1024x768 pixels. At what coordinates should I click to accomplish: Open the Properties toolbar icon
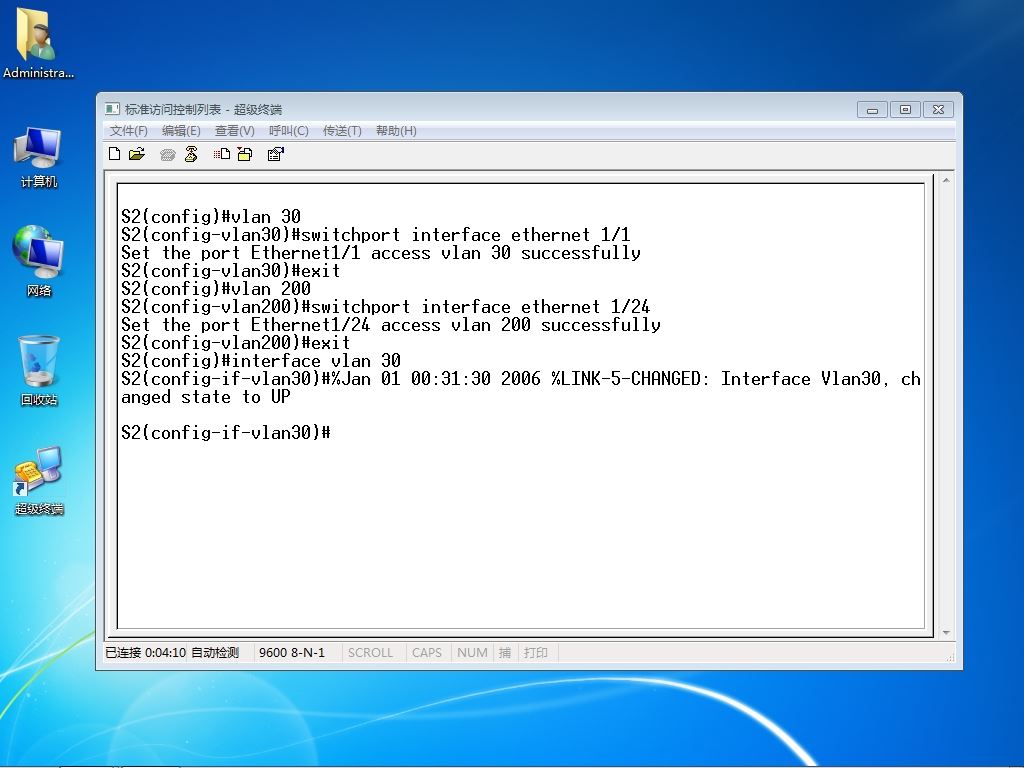tap(276, 154)
